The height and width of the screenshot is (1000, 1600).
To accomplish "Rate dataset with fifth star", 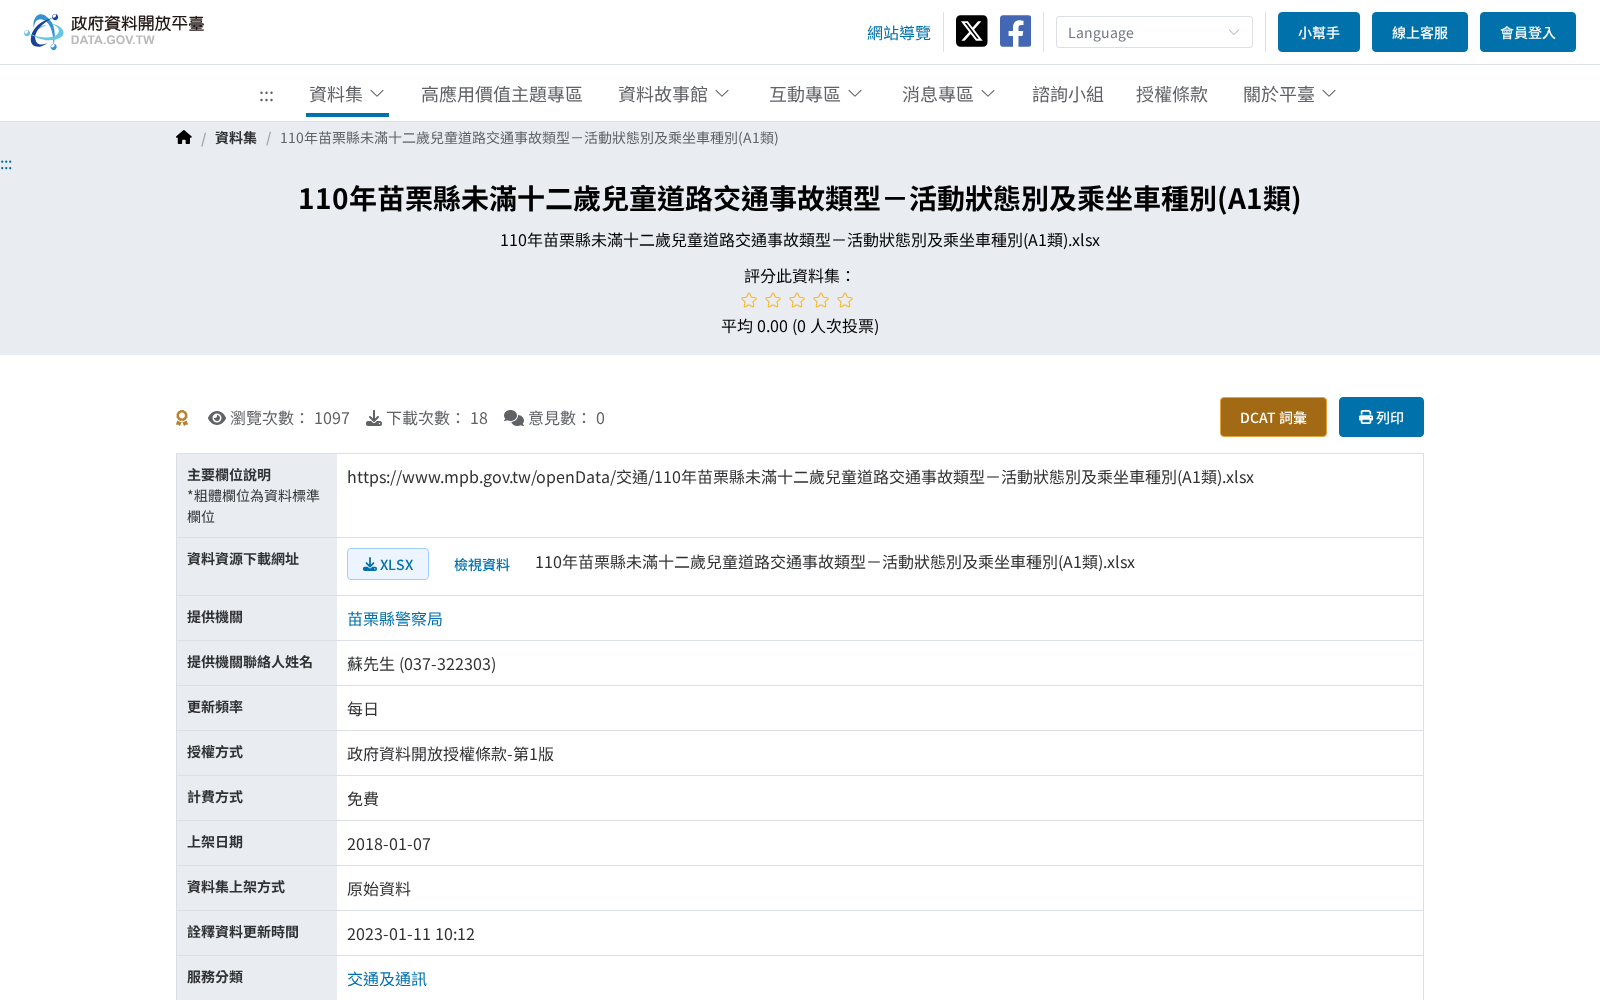I will click(x=845, y=300).
